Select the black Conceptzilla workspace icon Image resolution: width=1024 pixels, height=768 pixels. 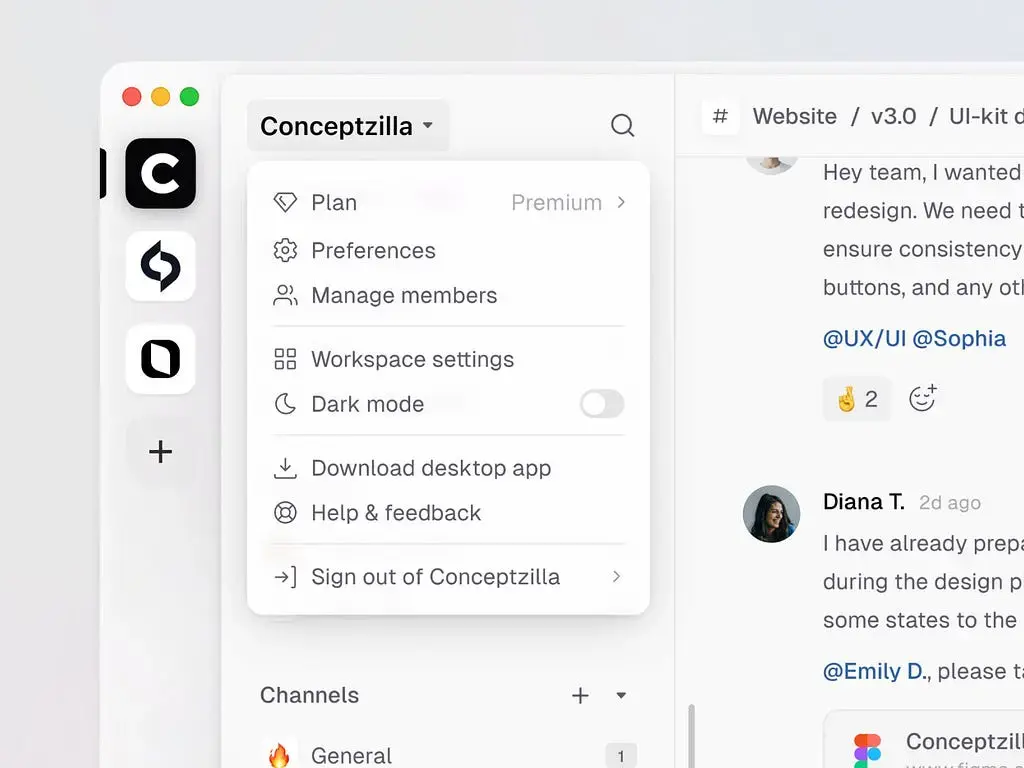160,174
